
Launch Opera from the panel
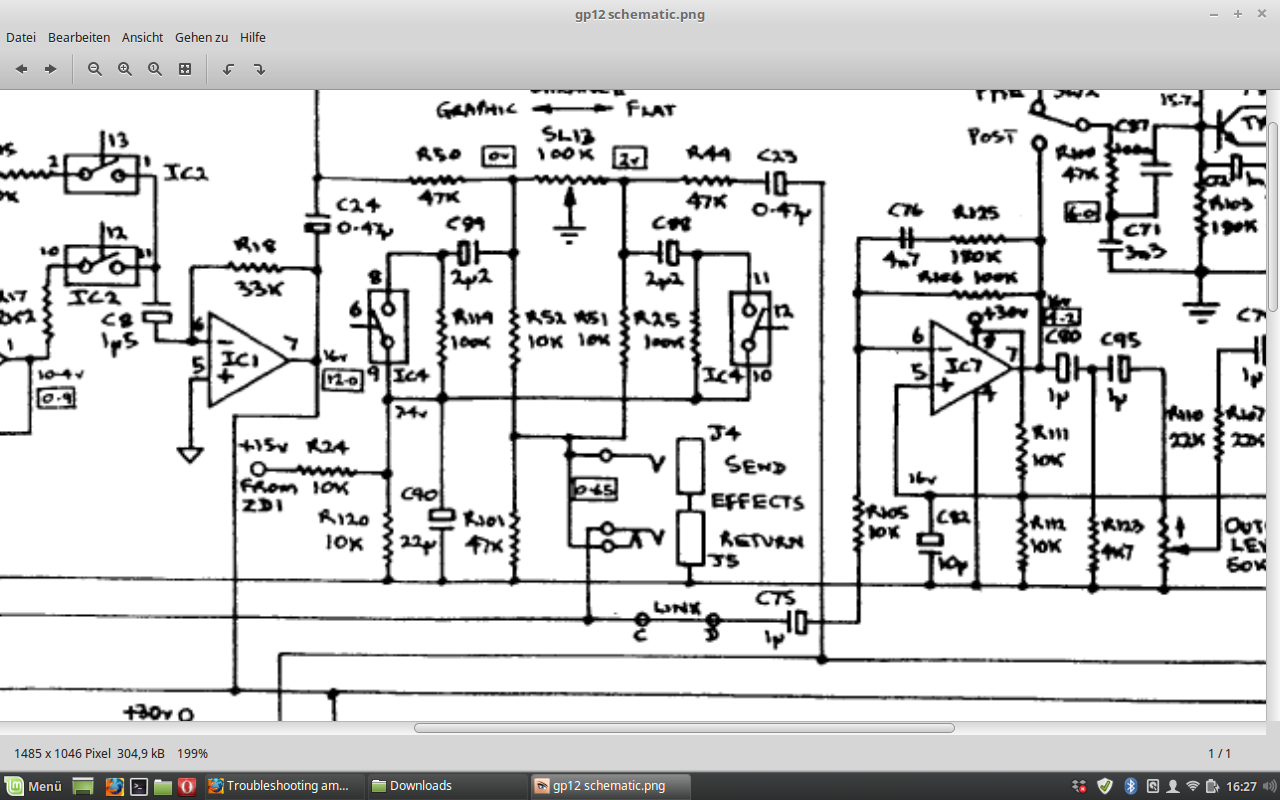point(187,786)
